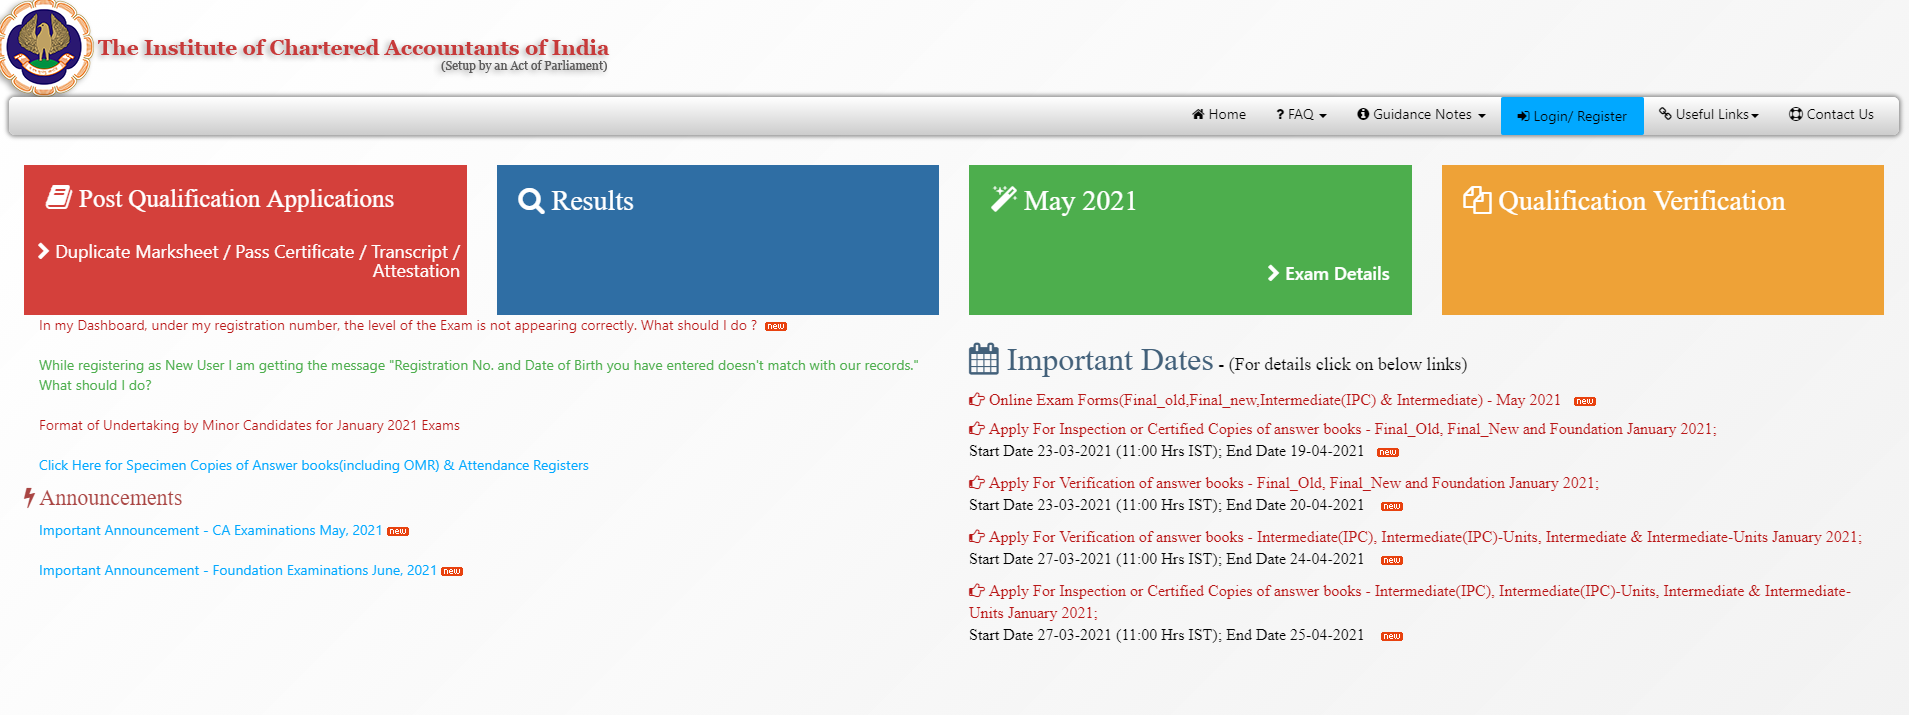Screen dimensions: 1909x715
Task: Click hand icon beside Verification Final_Old answer books
Action: click(977, 483)
